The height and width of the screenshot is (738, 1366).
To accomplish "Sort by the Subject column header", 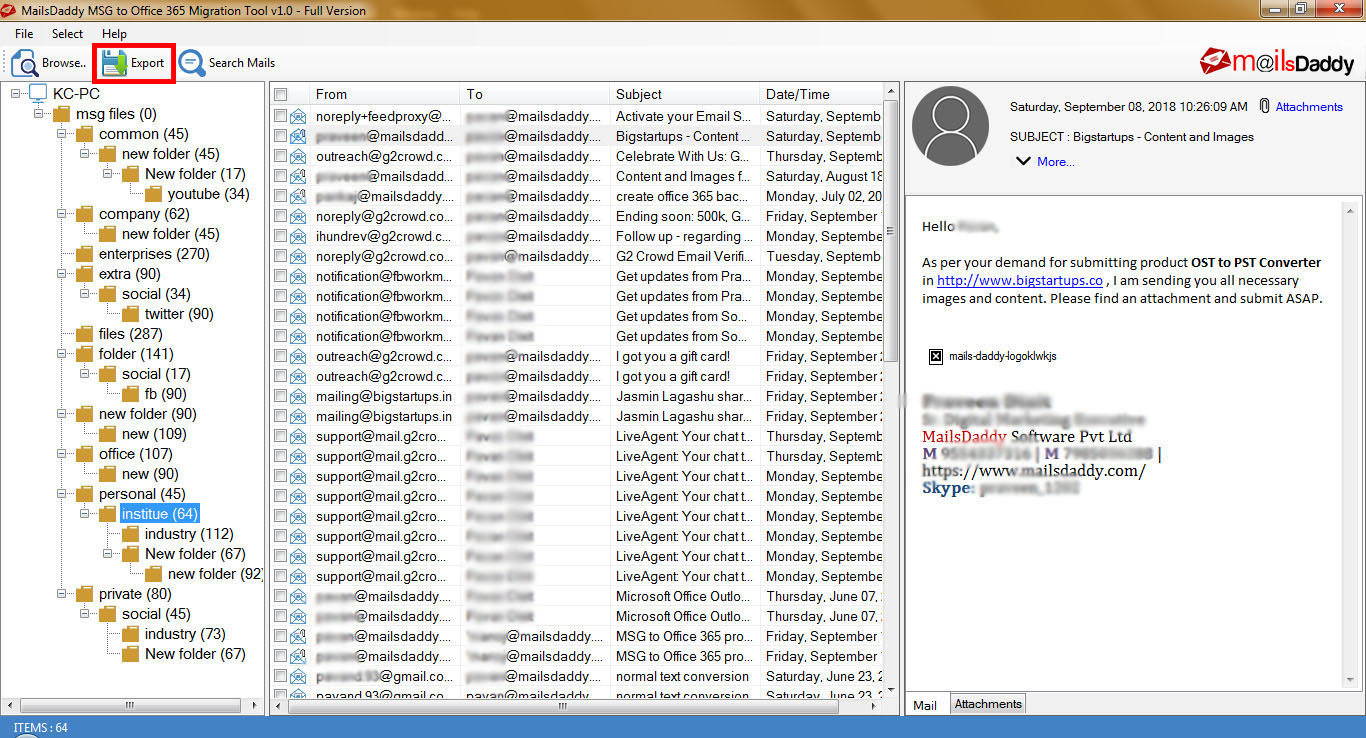I will click(x=685, y=94).
